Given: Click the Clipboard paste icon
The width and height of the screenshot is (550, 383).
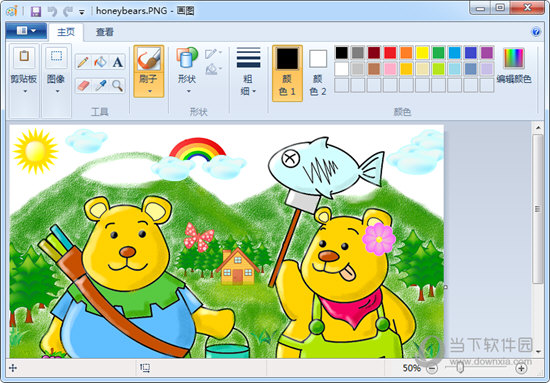Looking at the screenshot, I should point(24,57).
